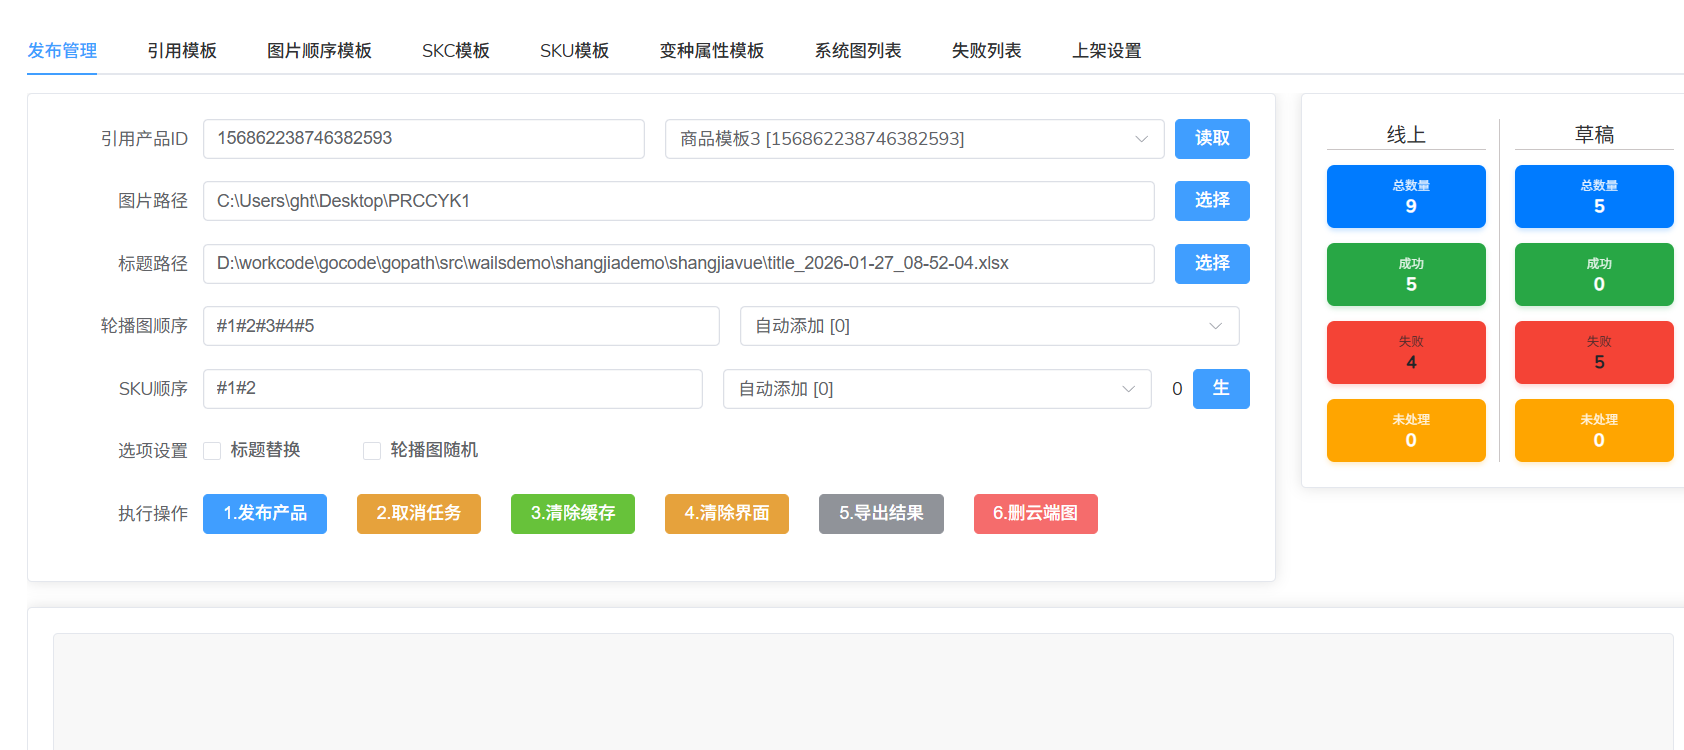Switch to the 引用模板 tab

182,51
